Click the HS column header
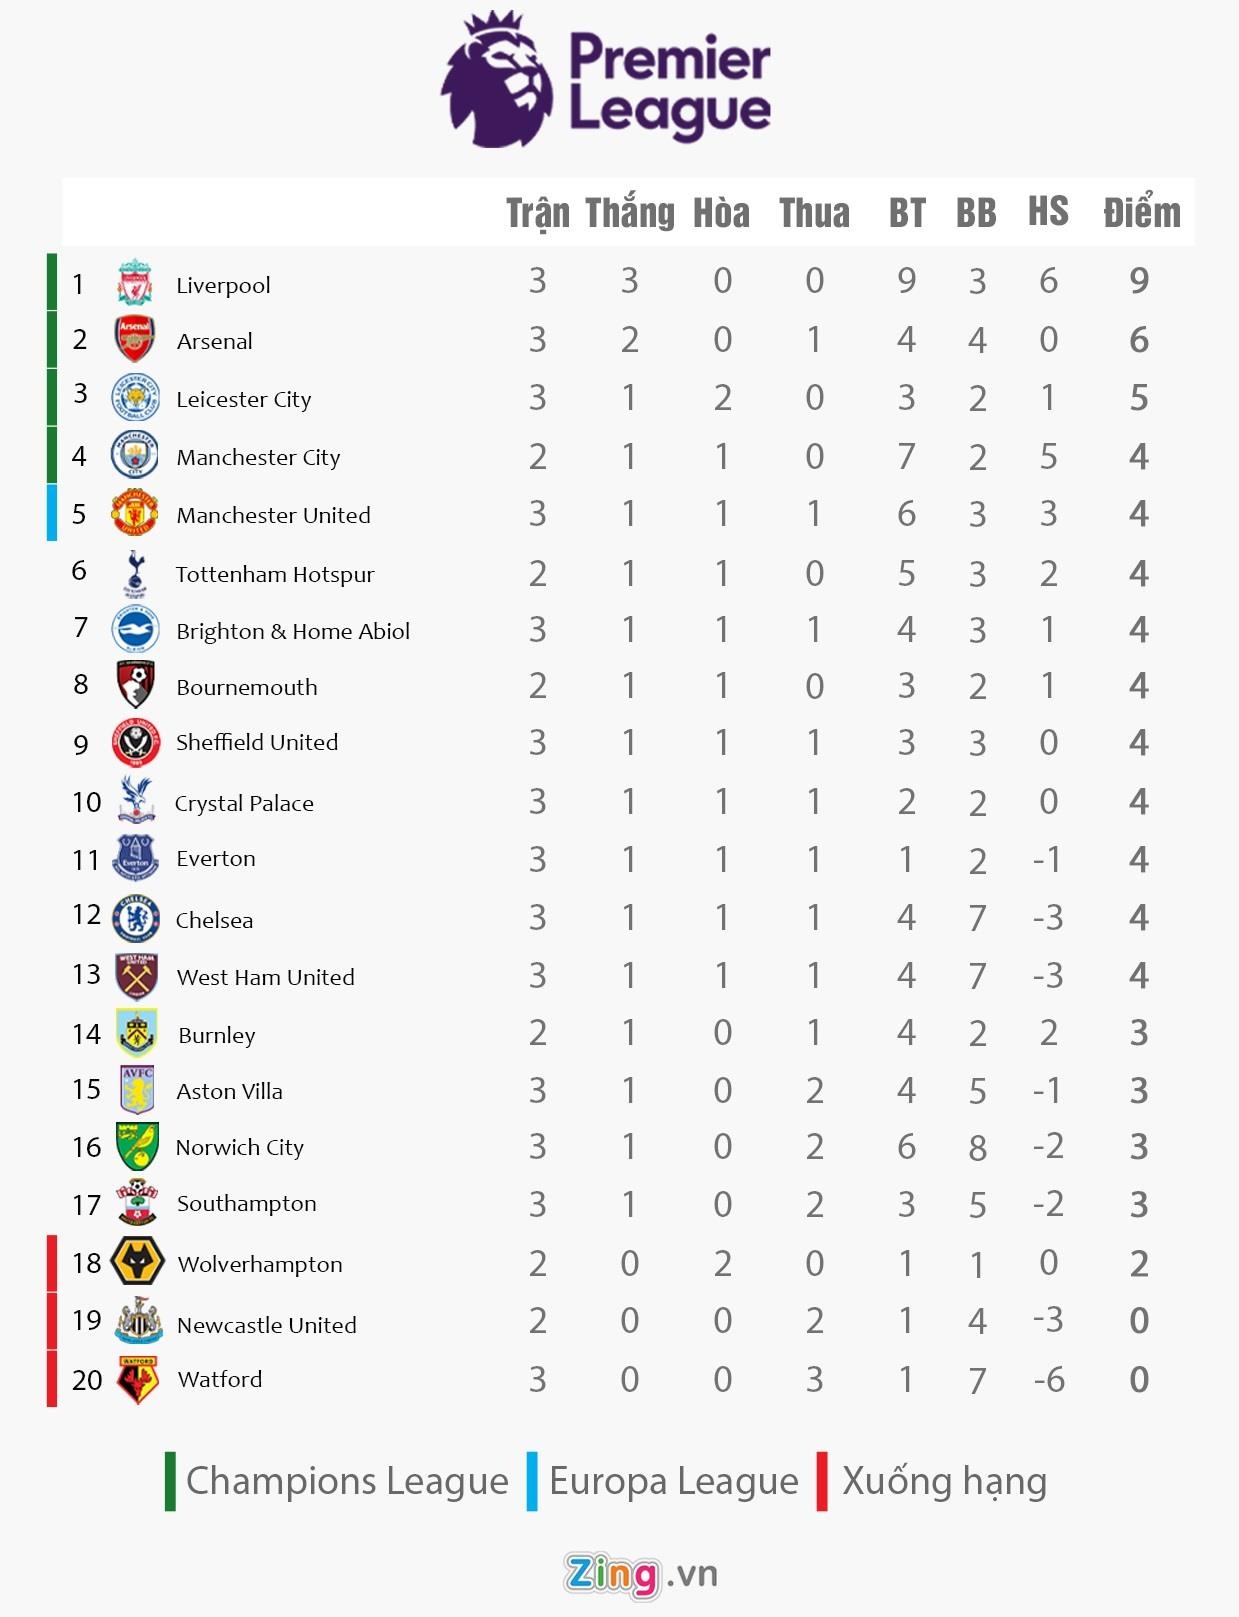1239x1617 pixels. click(x=1047, y=212)
